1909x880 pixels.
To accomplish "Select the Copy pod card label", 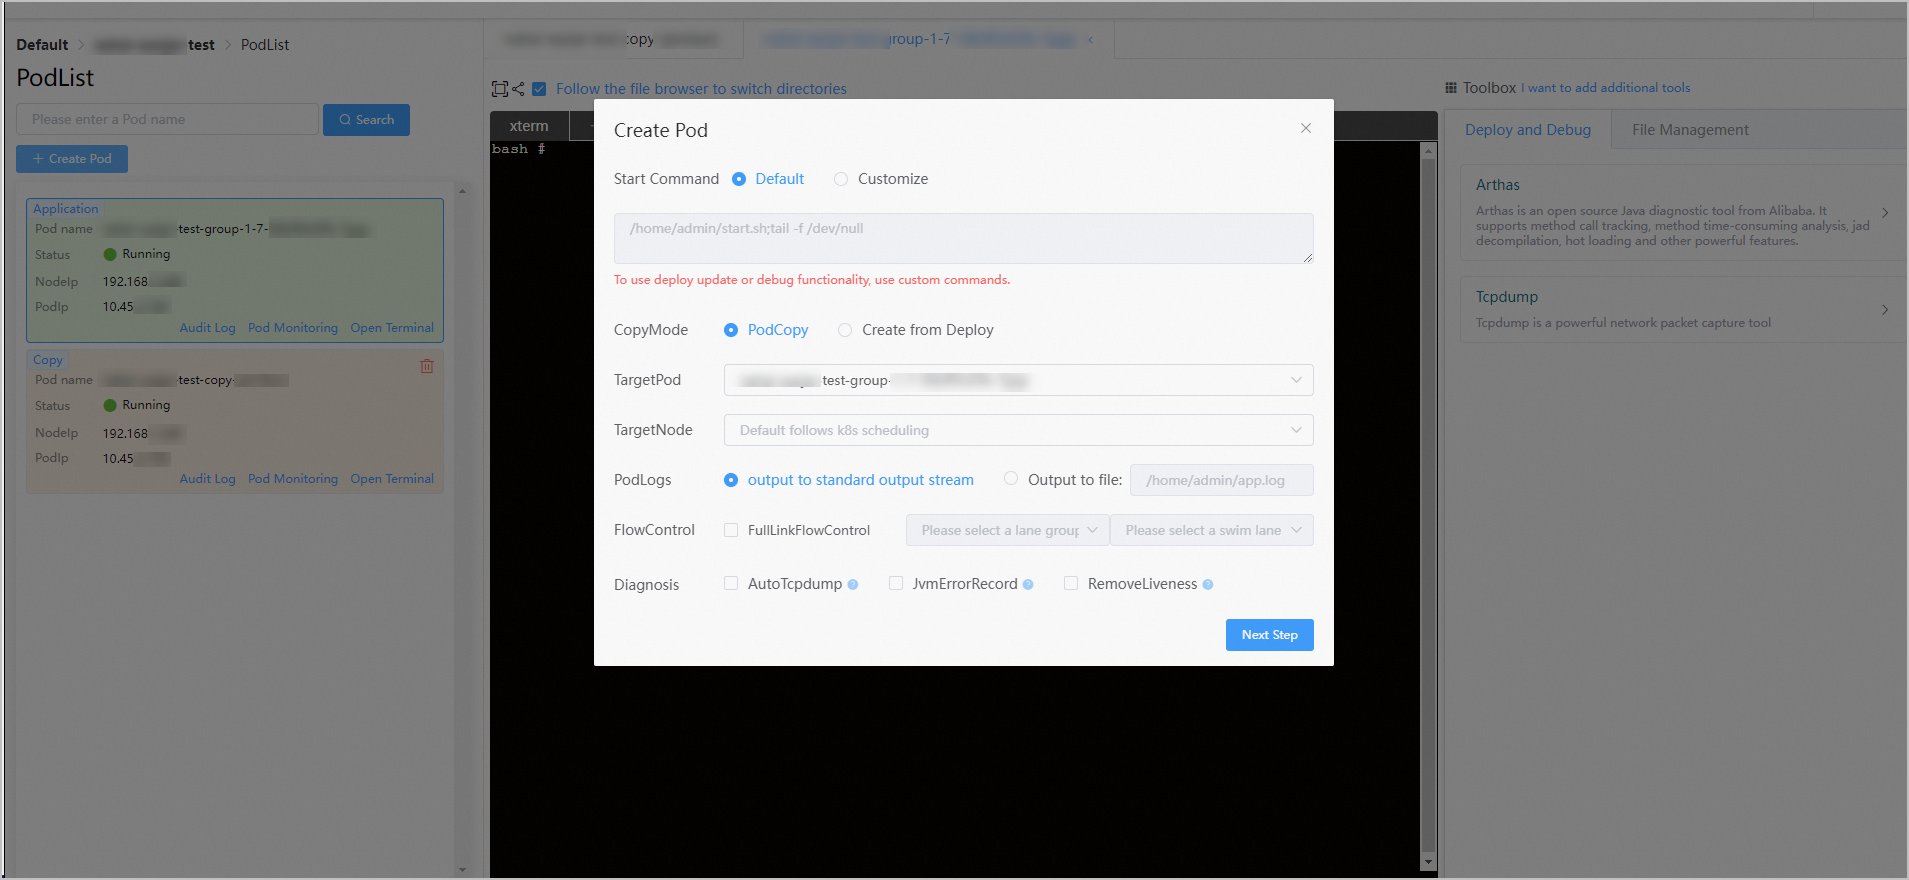I will tap(48, 360).
